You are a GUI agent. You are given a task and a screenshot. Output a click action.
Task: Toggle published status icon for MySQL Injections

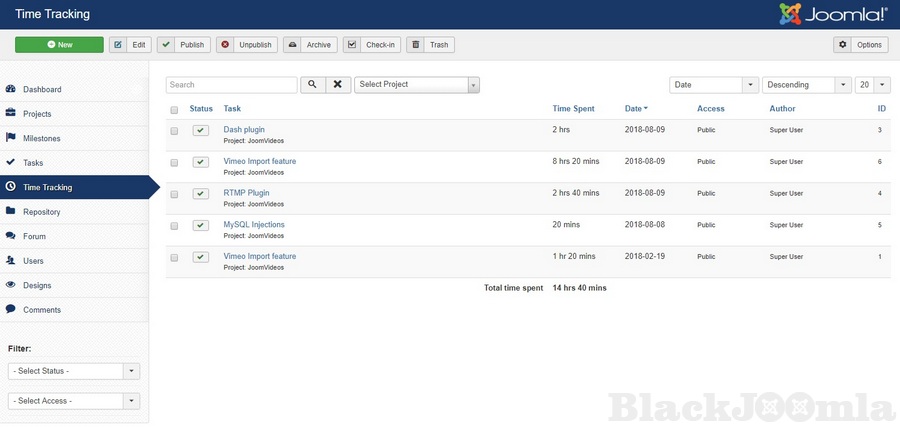201,225
